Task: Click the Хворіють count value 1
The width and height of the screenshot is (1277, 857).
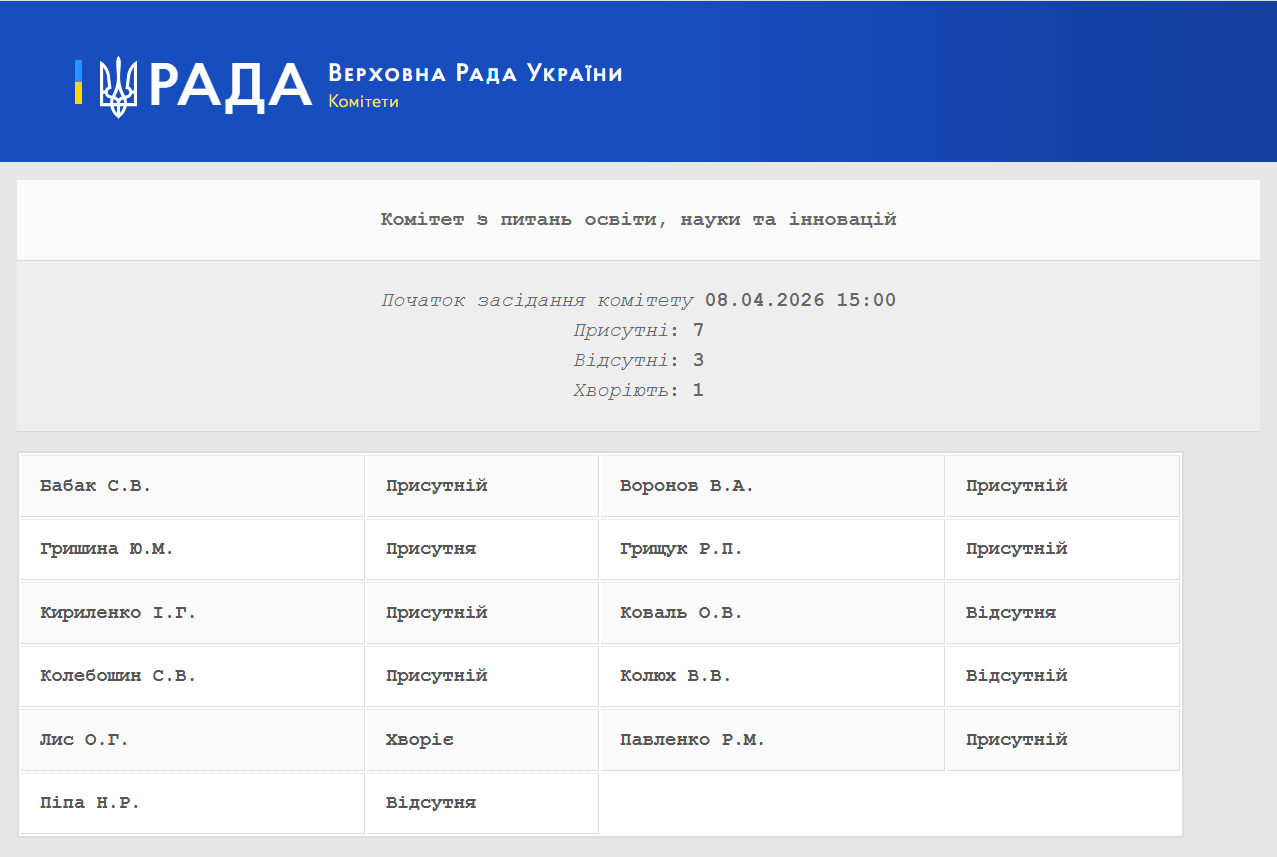Action: click(x=698, y=390)
